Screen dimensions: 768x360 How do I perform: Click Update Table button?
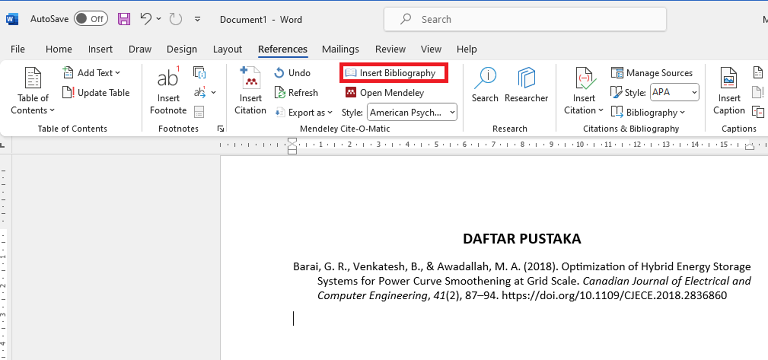click(x=96, y=93)
